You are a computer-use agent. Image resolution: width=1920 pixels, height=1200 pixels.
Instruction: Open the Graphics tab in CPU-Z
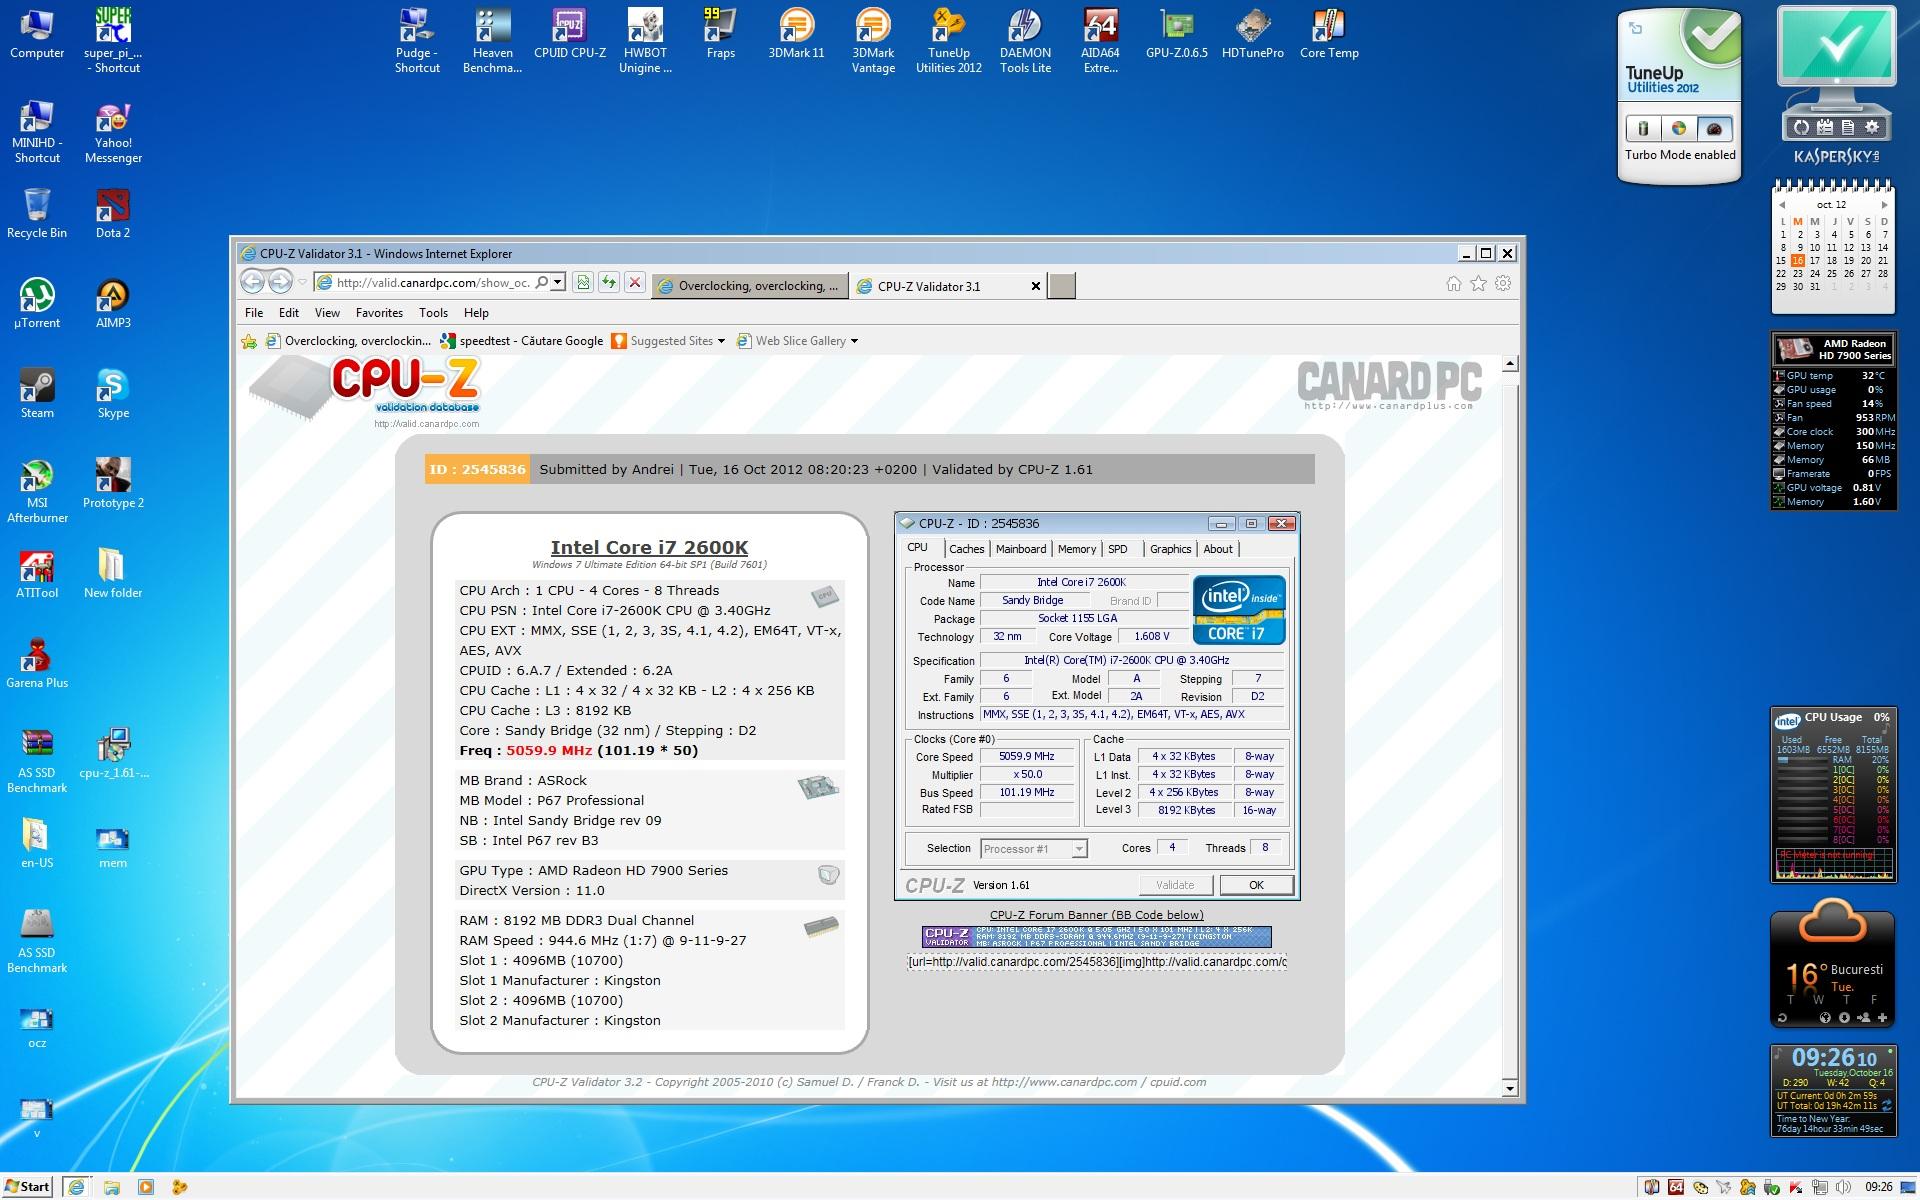[x=1170, y=549]
